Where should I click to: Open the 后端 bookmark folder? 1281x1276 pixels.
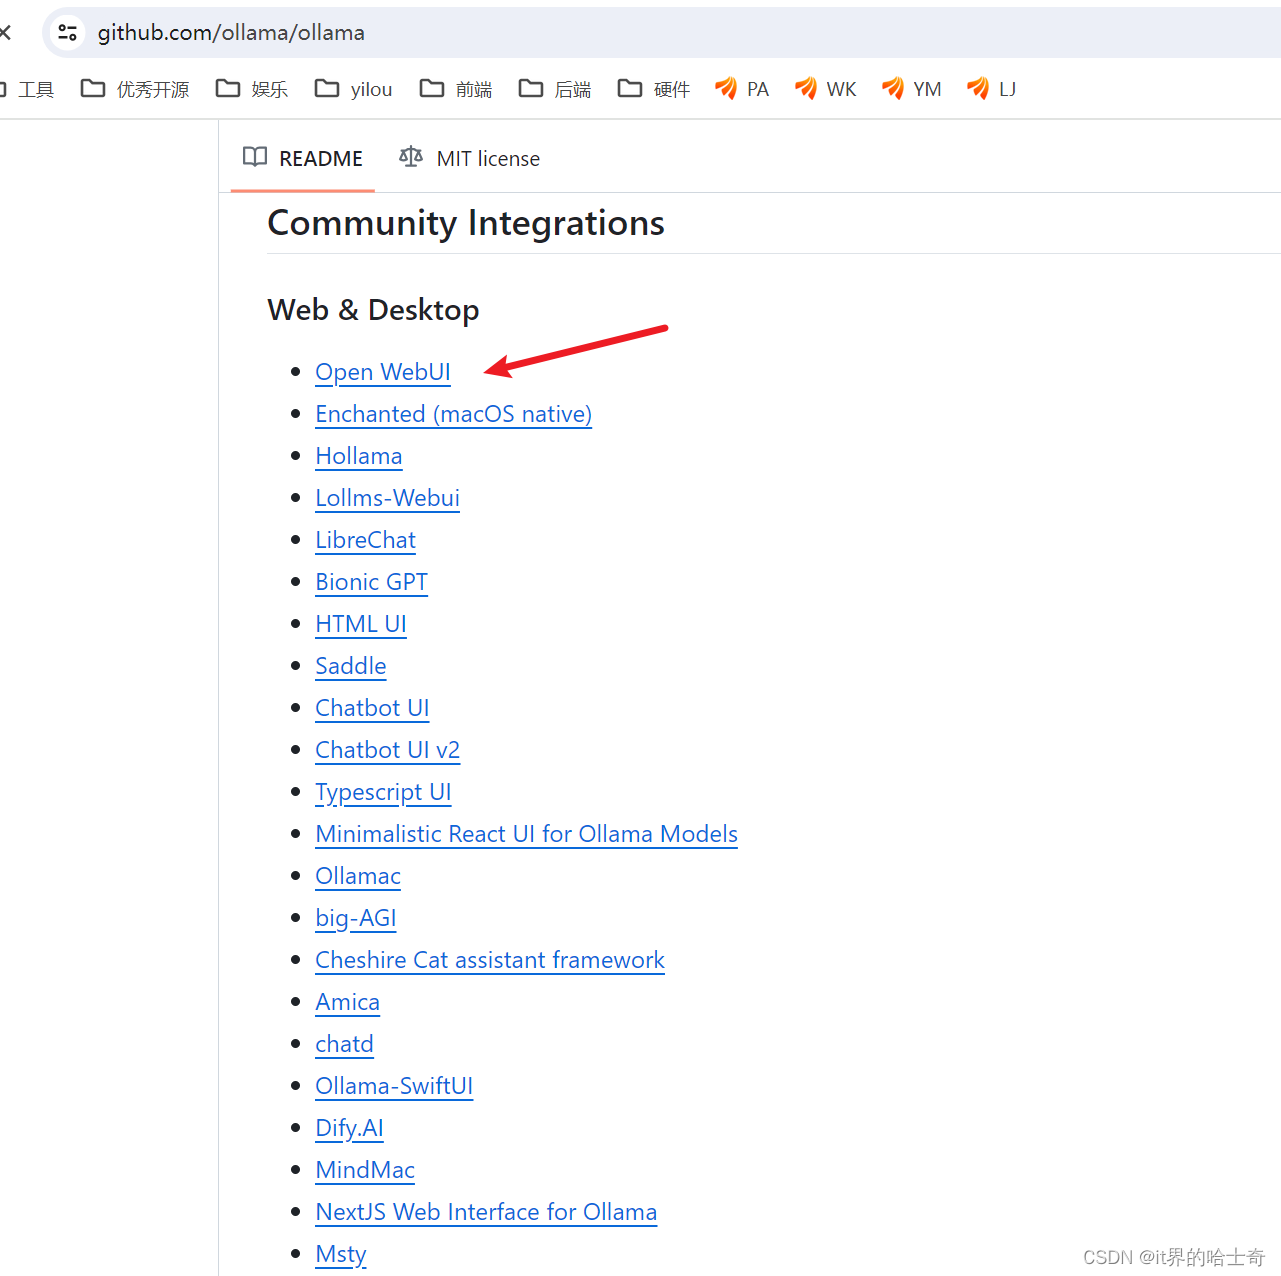(x=555, y=89)
